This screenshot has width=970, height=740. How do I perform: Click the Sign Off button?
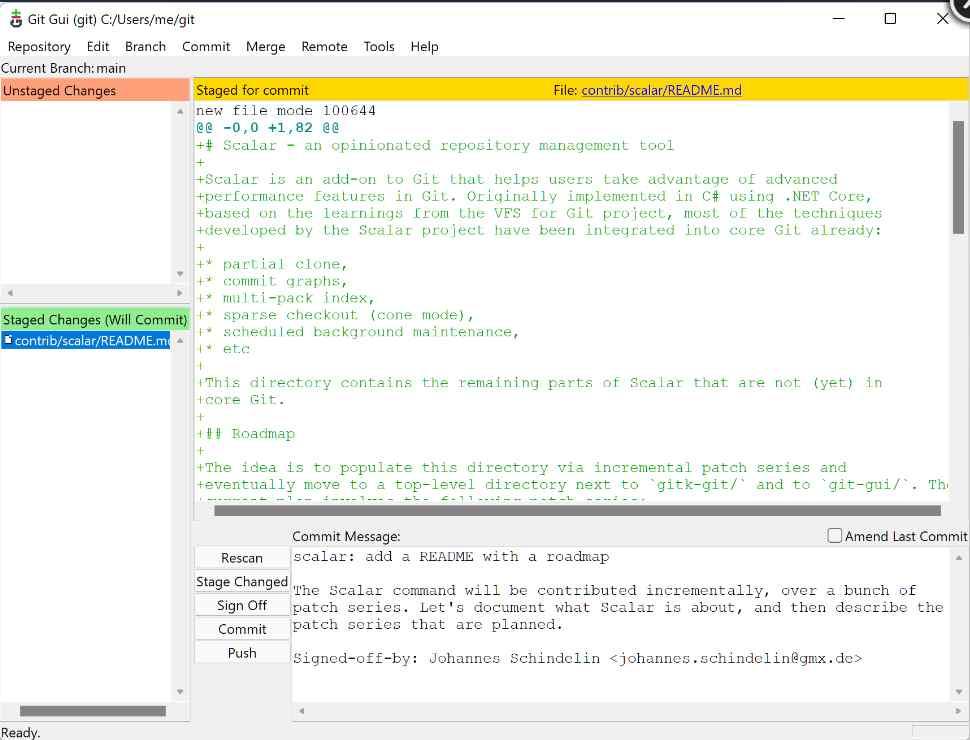coord(242,605)
